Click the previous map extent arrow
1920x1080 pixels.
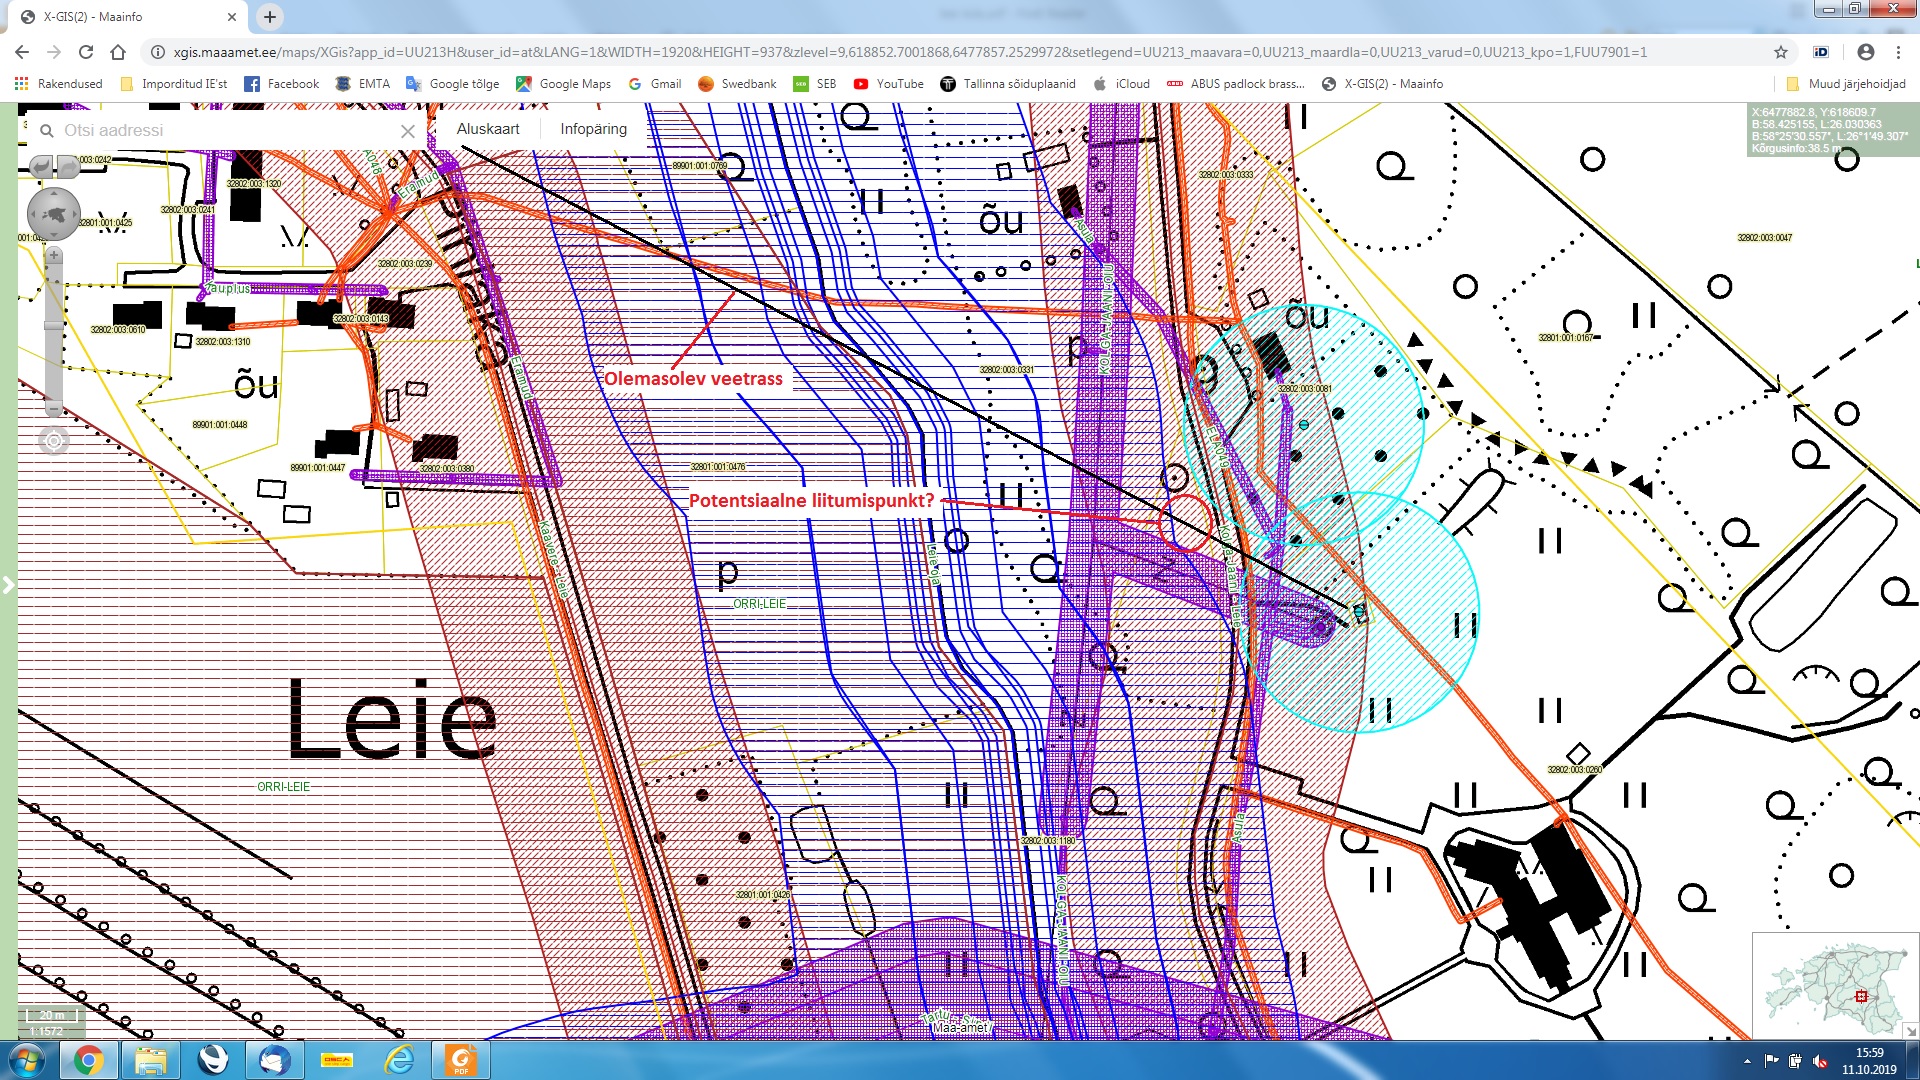[x=40, y=166]
